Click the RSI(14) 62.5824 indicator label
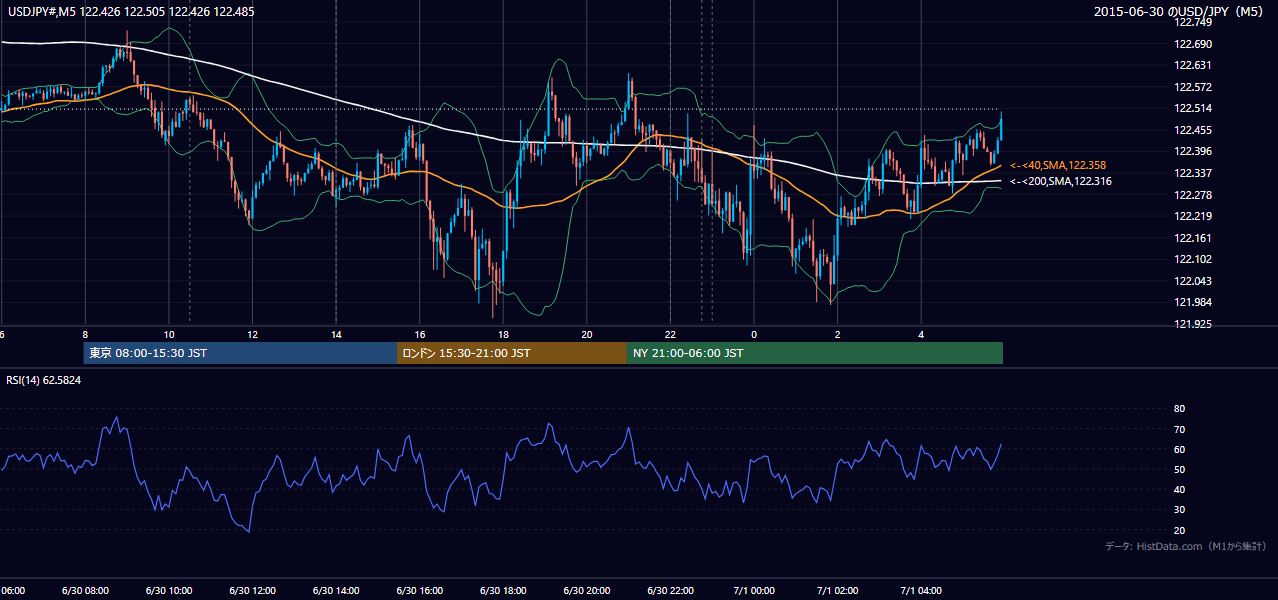The height and width of the screenshot is (600, 1278). point(44,380)
